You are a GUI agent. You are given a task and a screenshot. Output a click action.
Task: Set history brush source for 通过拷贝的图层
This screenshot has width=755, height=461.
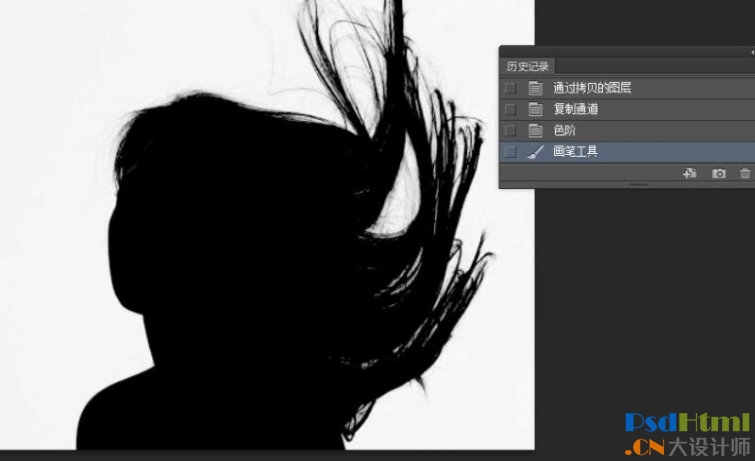(511, 88)
